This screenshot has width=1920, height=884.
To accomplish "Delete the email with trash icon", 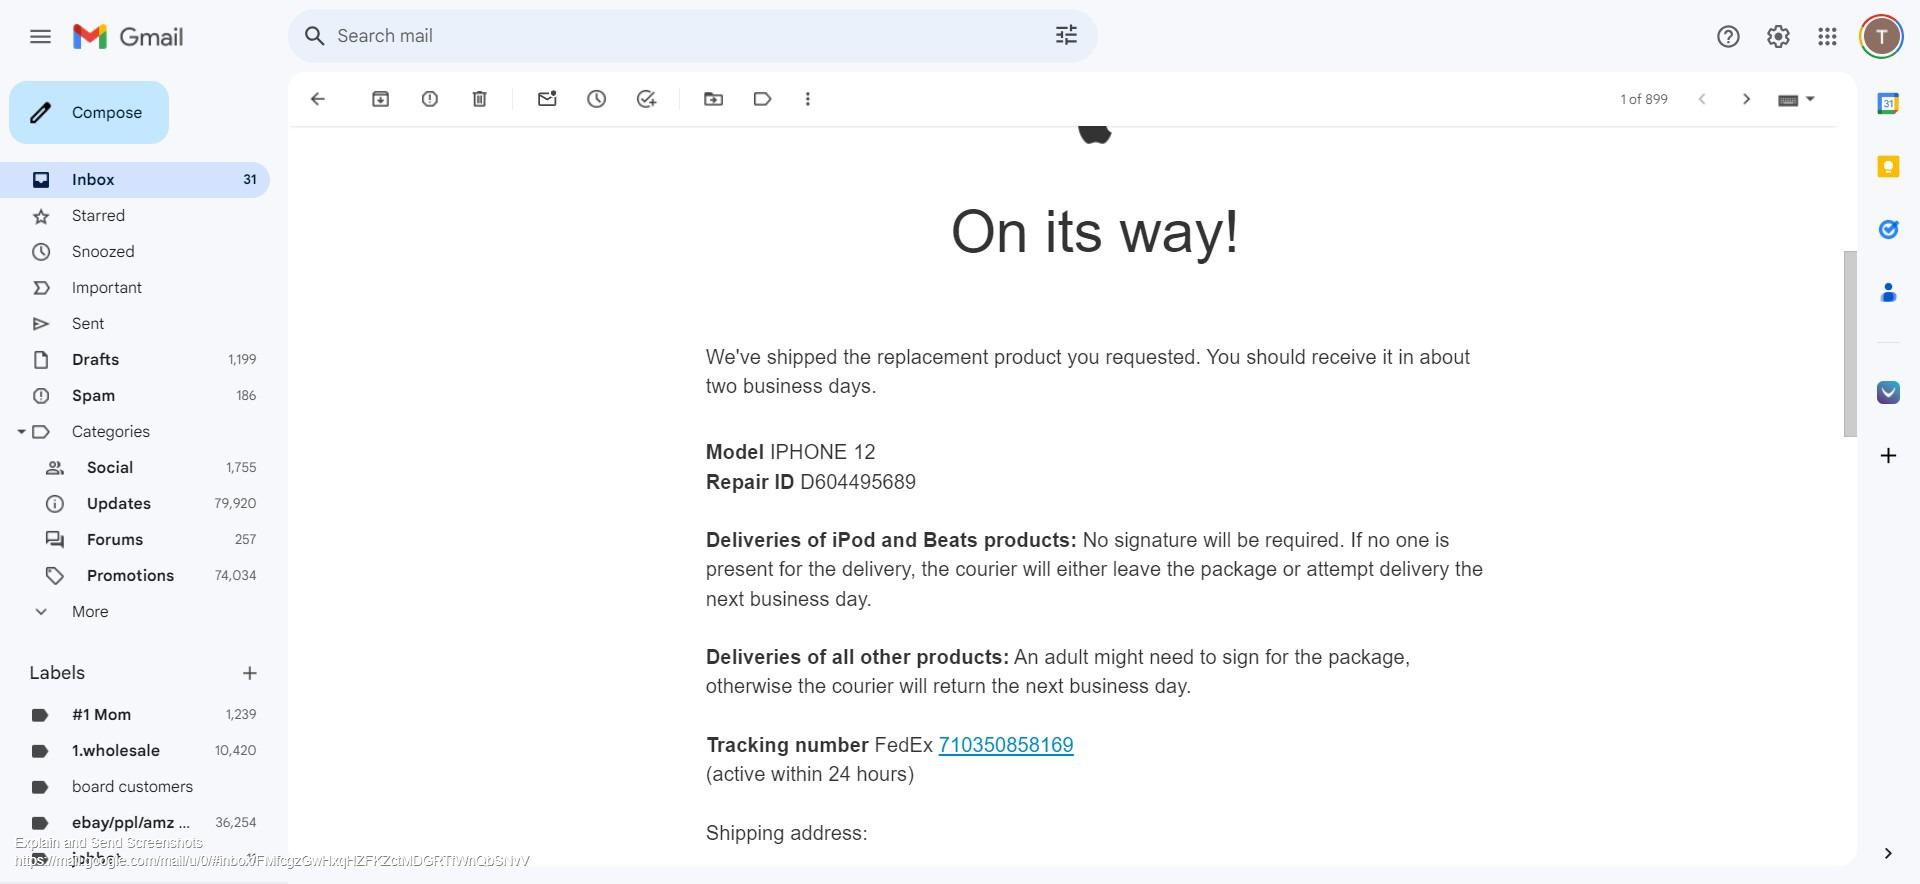I will coord(480,99).
